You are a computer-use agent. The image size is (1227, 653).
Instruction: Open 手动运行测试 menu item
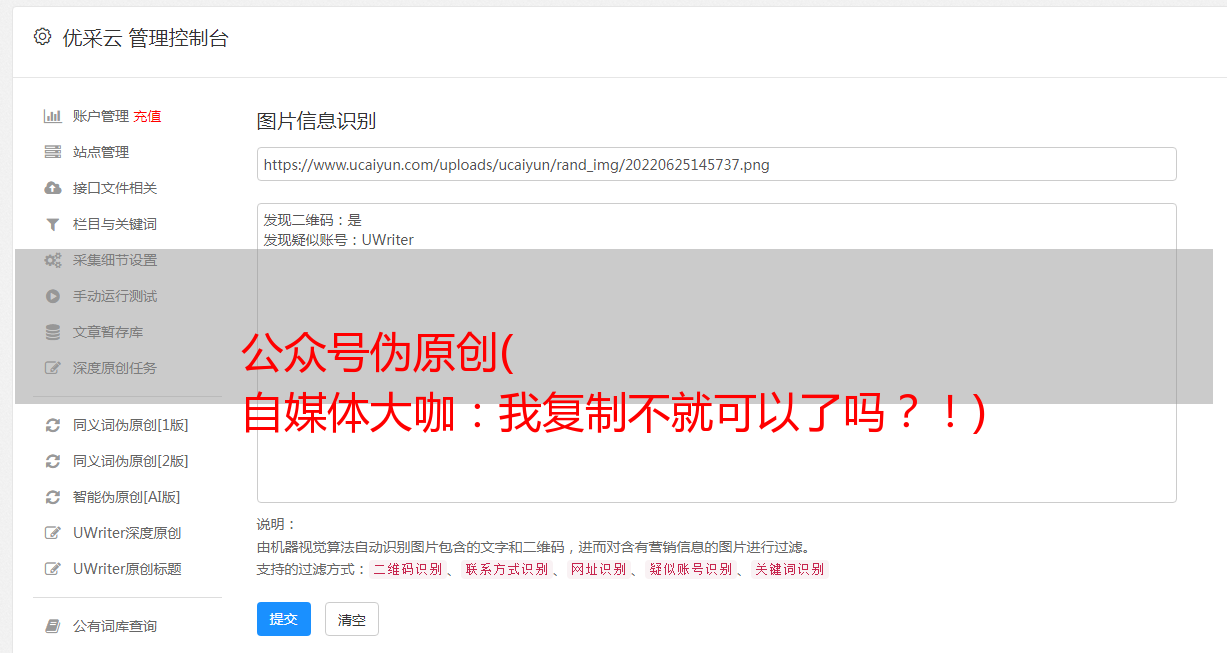(x=115, y=296)
